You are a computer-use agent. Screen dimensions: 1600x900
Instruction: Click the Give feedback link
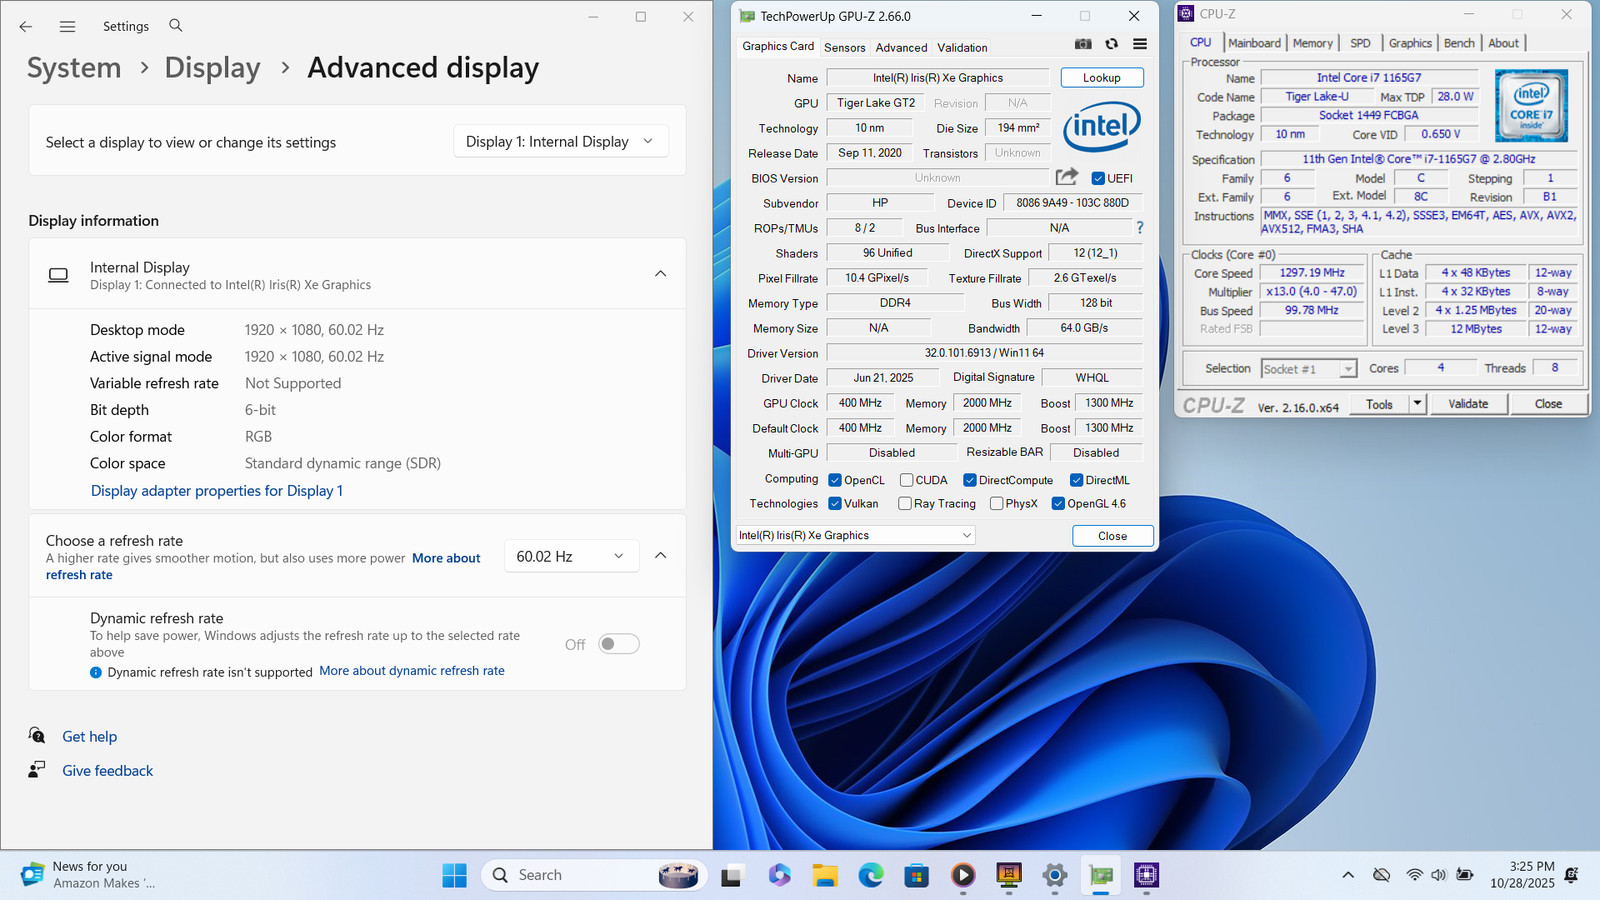coord(108,771)
